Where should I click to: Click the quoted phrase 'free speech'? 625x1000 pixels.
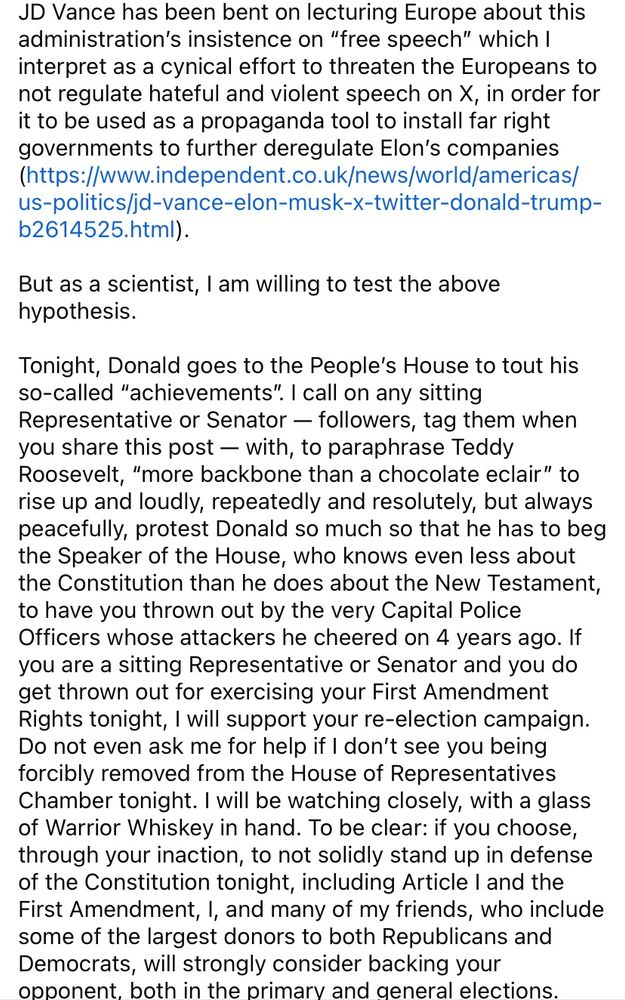tap(401, 39)
